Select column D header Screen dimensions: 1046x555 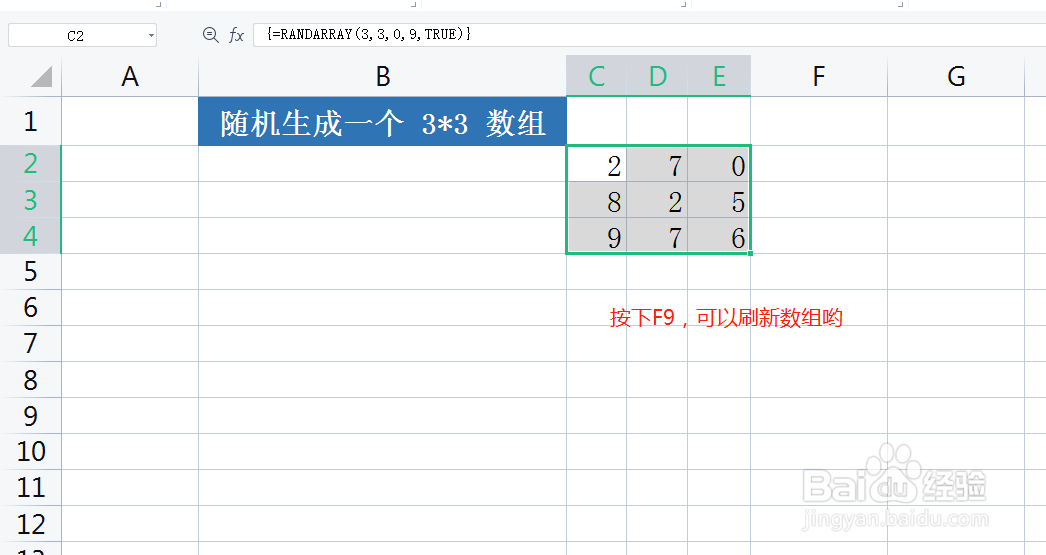[657, 76]
